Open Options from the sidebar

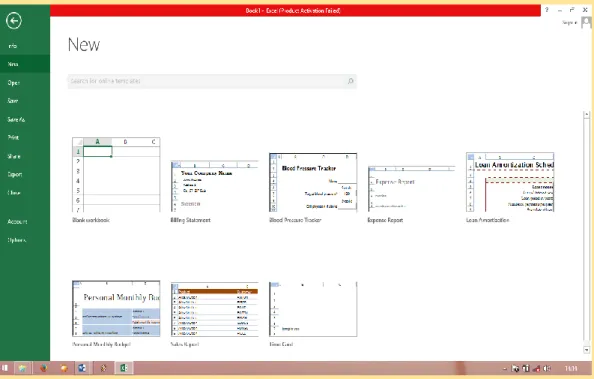point(16,240)
